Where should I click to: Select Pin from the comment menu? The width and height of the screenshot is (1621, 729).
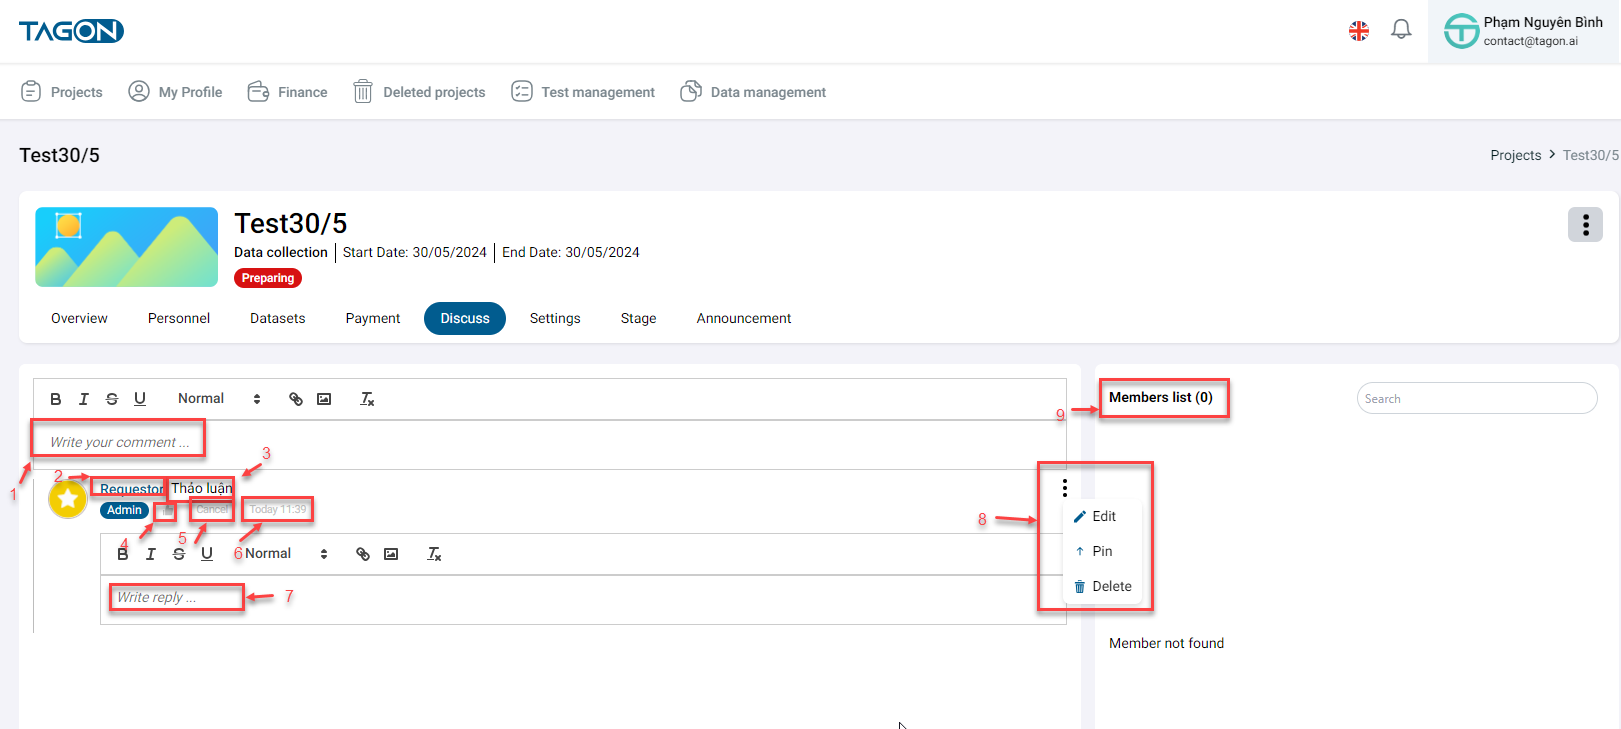1101,551
